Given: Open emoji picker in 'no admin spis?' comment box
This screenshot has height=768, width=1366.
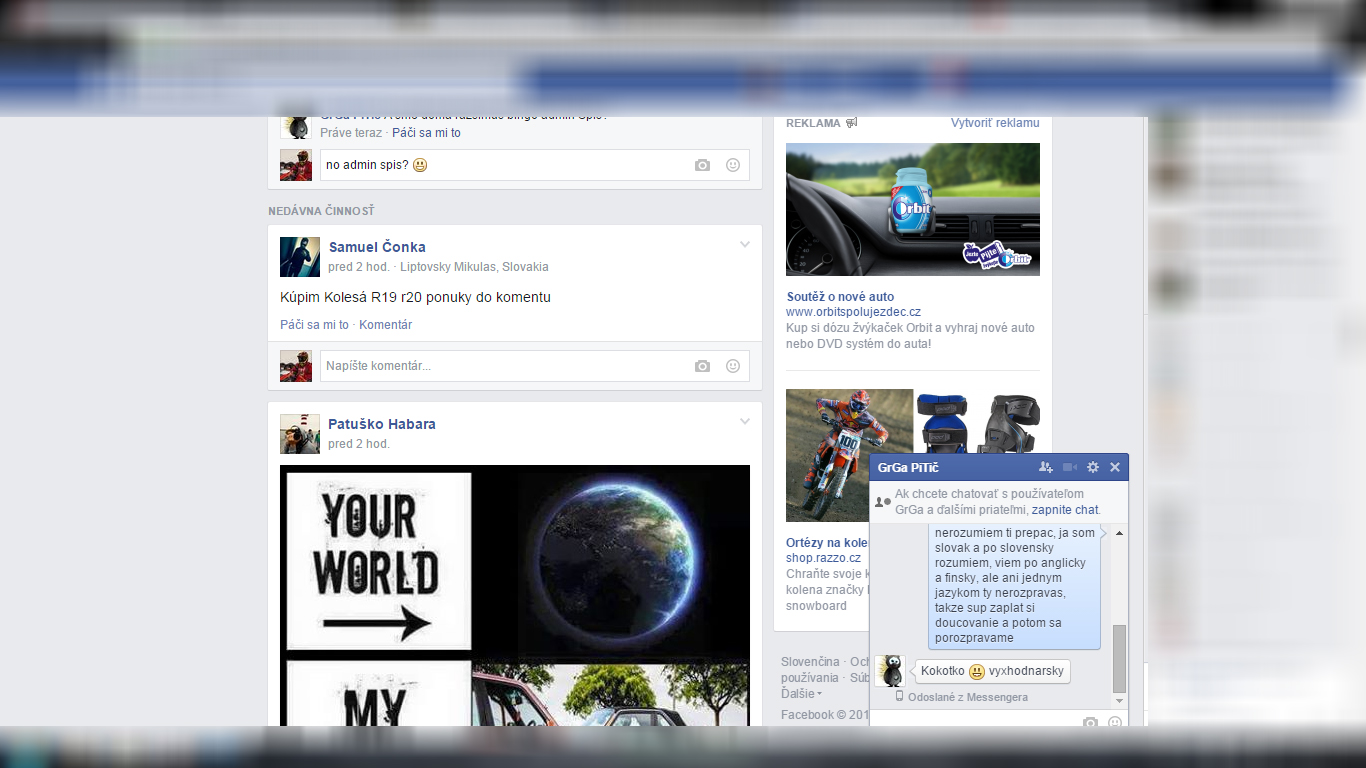Looking at the screenshot, I should (x=733, y=165).
